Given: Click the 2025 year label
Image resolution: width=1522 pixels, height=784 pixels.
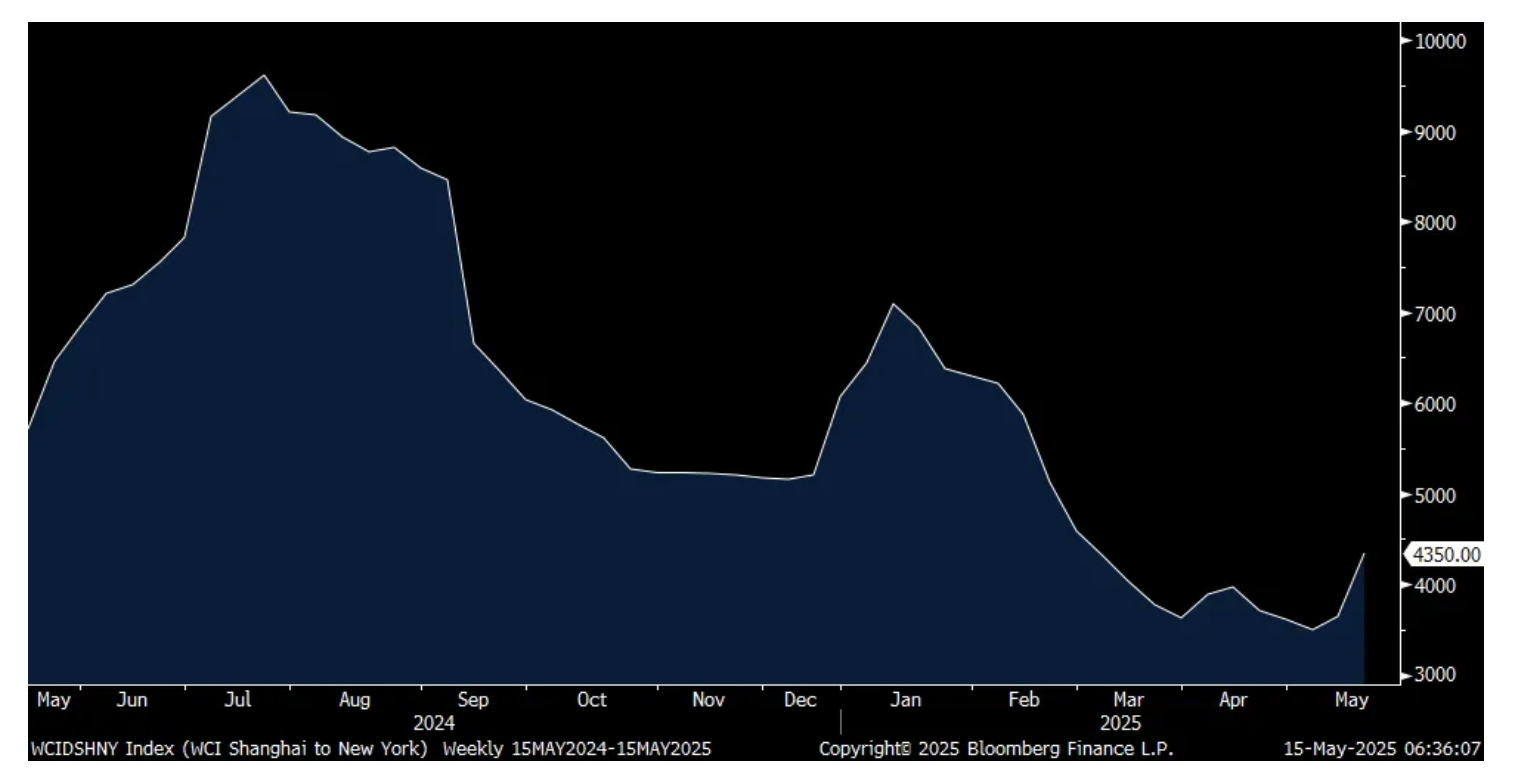Looking at the screenshot, I should [1120, 722].
